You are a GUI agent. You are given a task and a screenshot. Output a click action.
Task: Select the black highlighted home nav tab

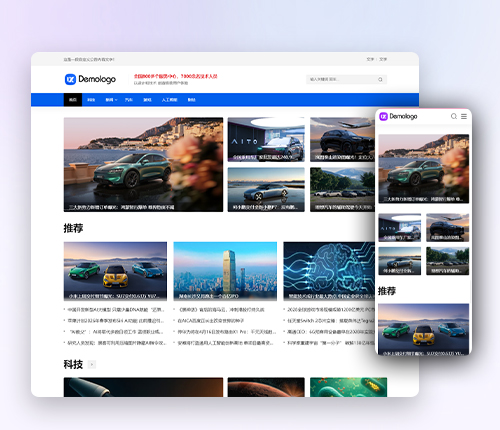point(73,100)
